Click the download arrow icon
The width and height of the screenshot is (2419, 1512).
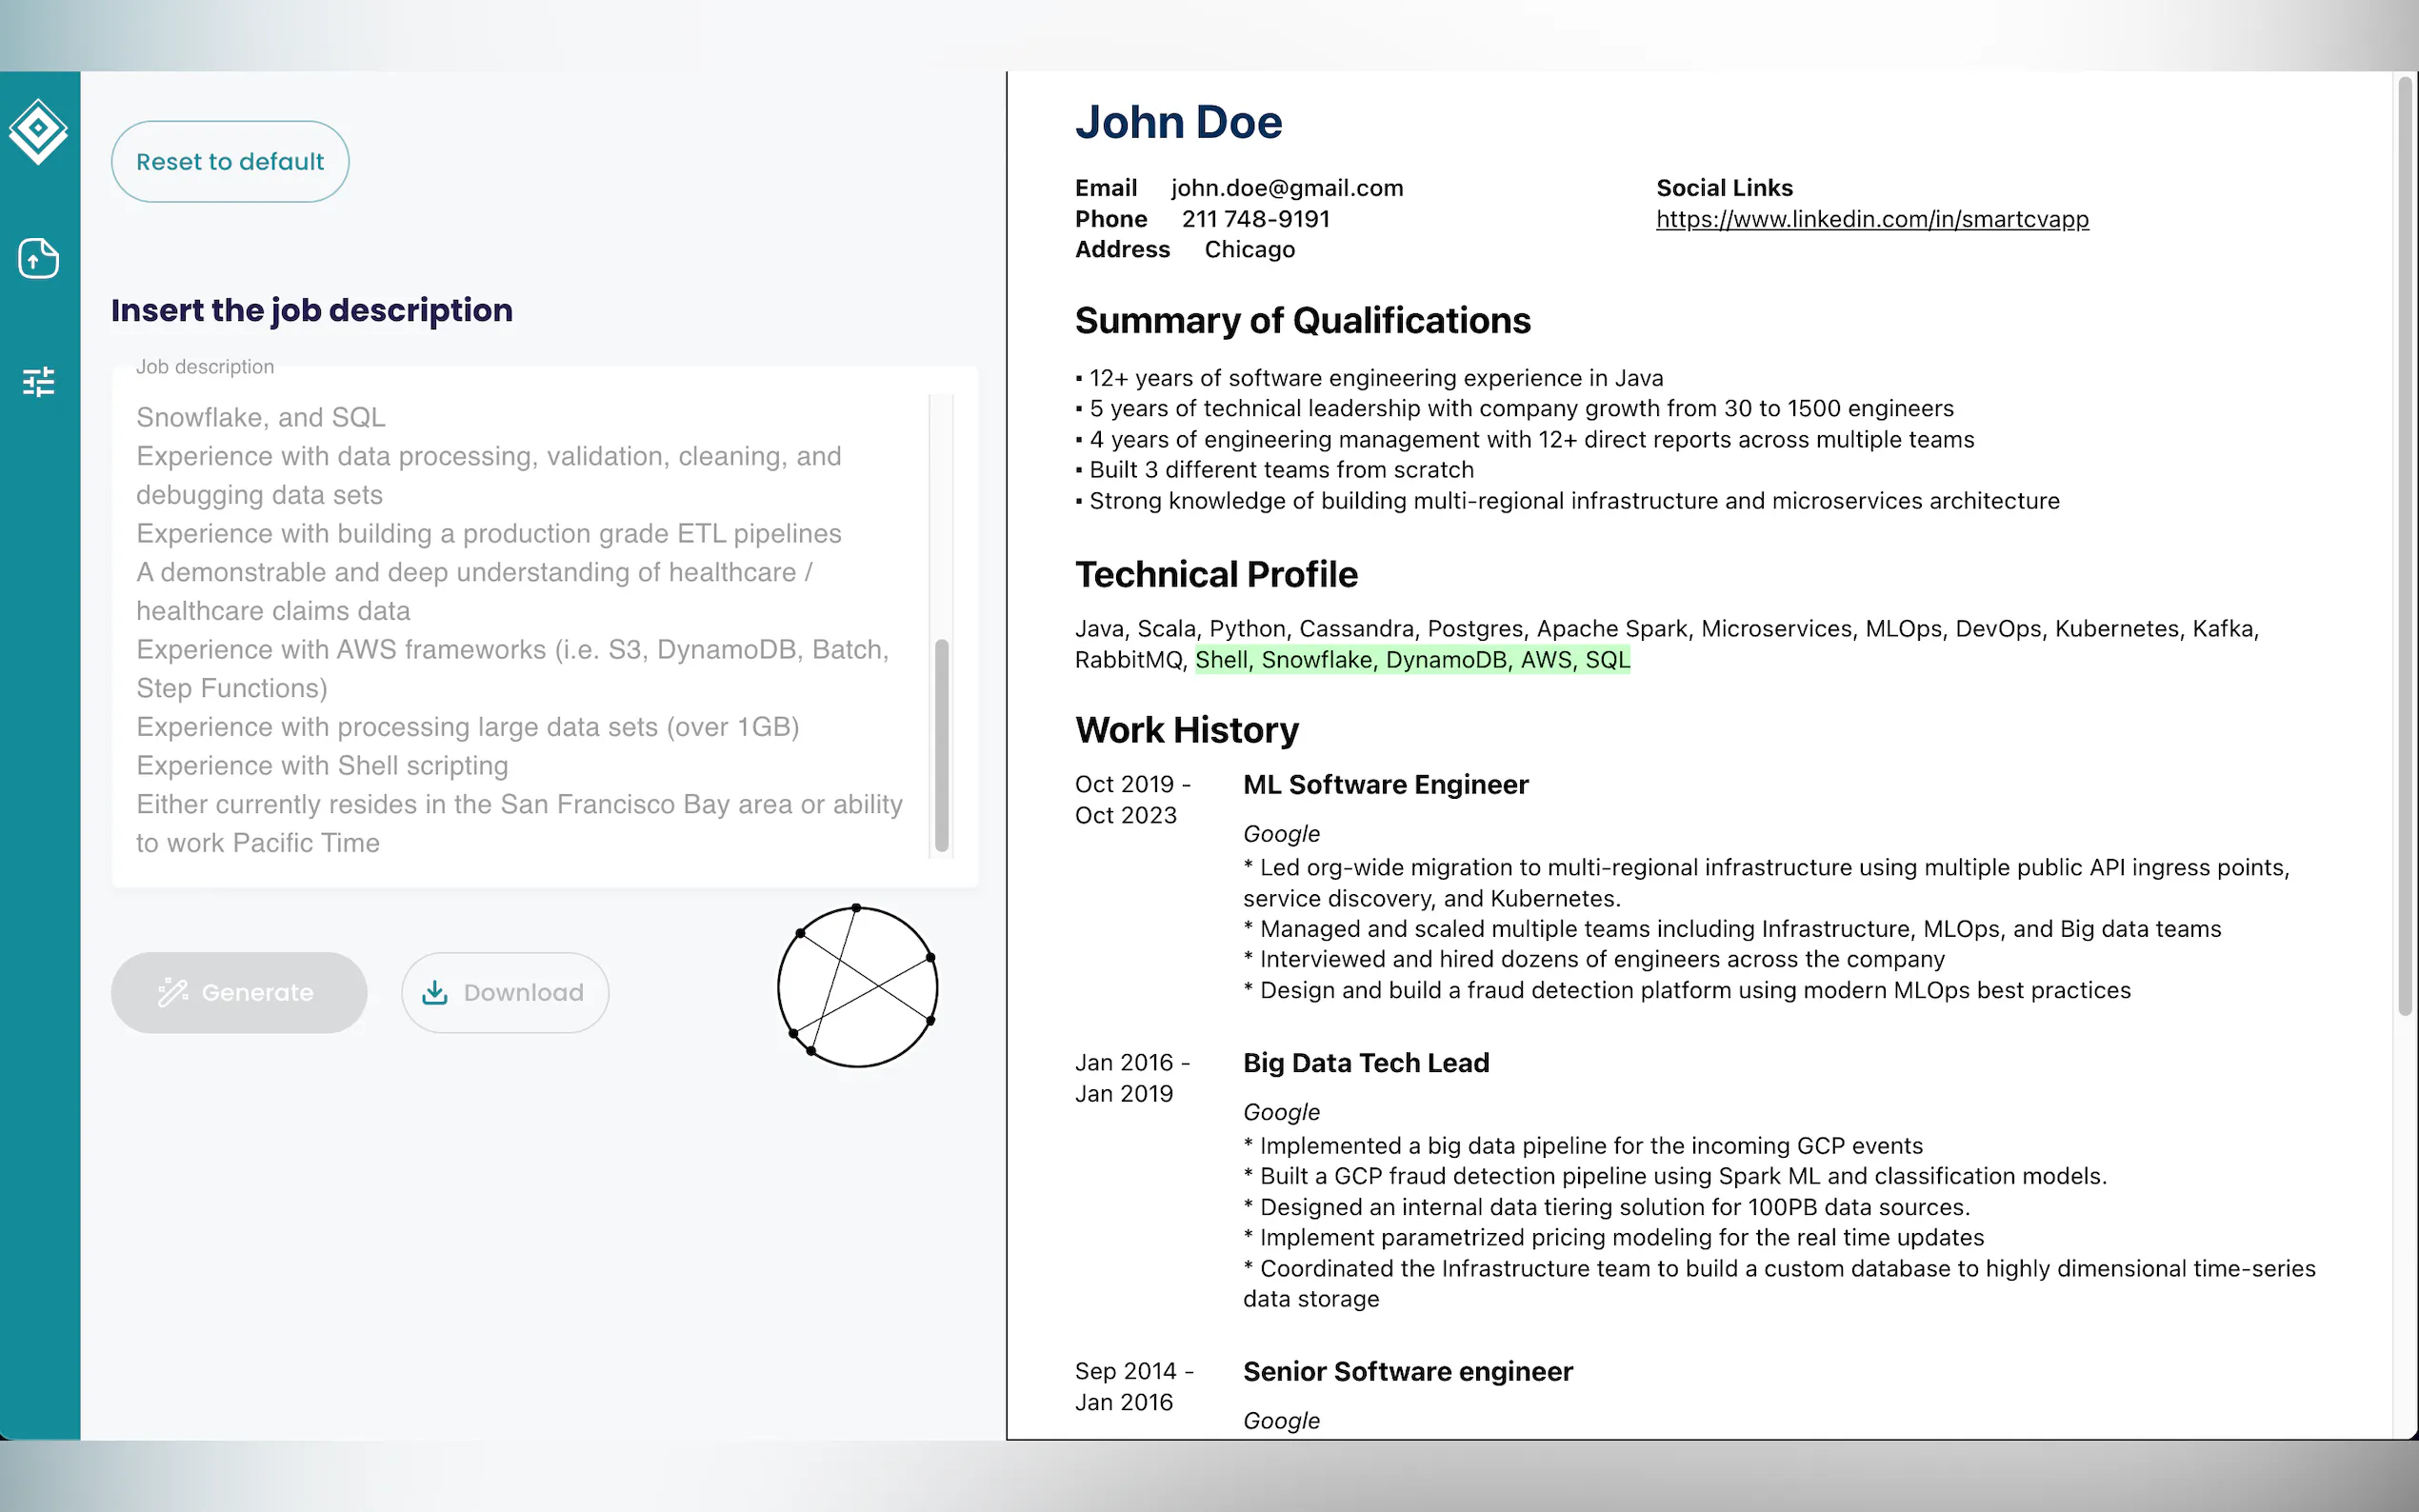[x=435, y=992]
